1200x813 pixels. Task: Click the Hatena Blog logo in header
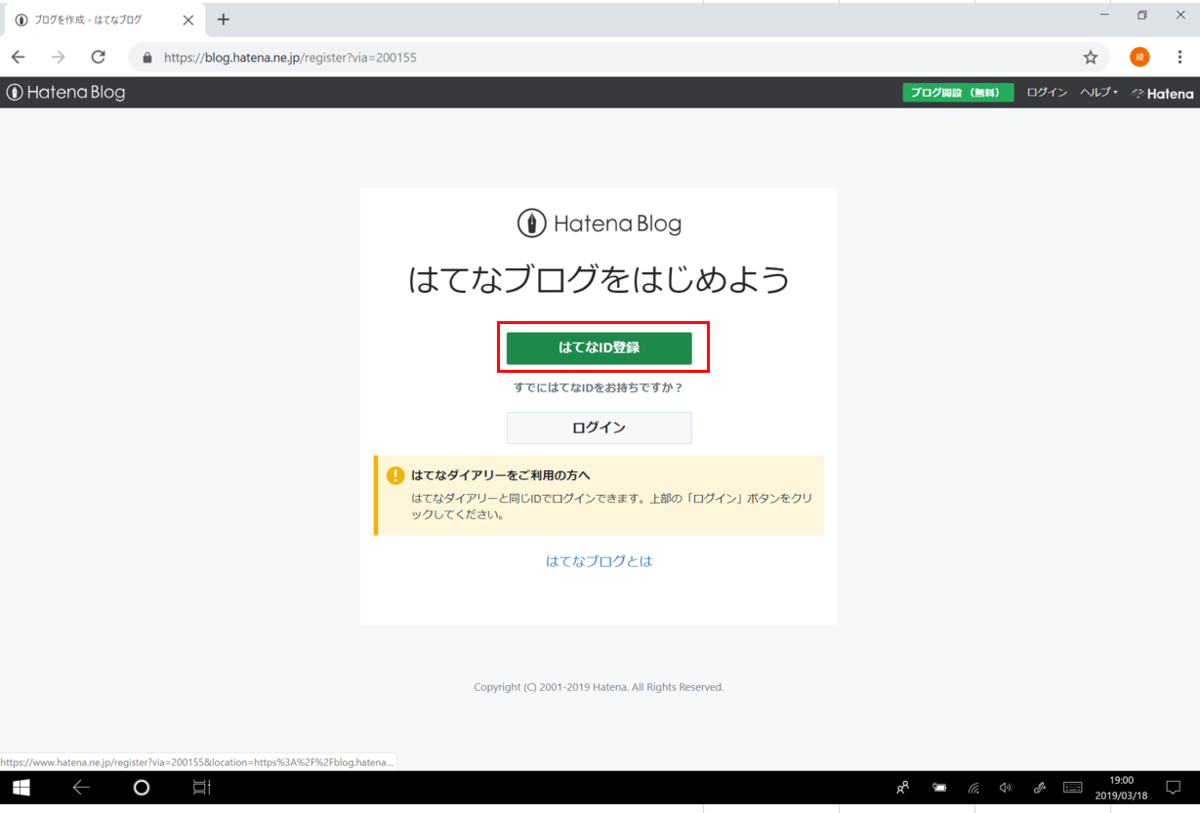pyautogui.click(x=66, y=92)
